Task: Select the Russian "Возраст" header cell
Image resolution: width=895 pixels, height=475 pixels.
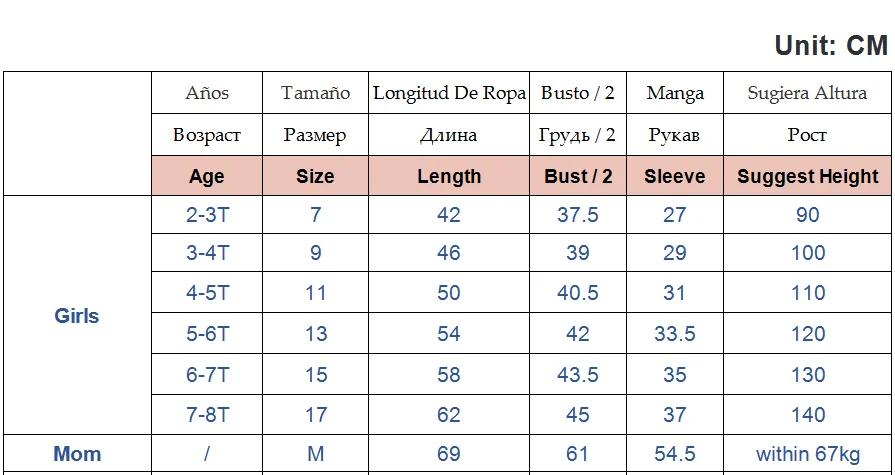Action: tap(207, 135)
